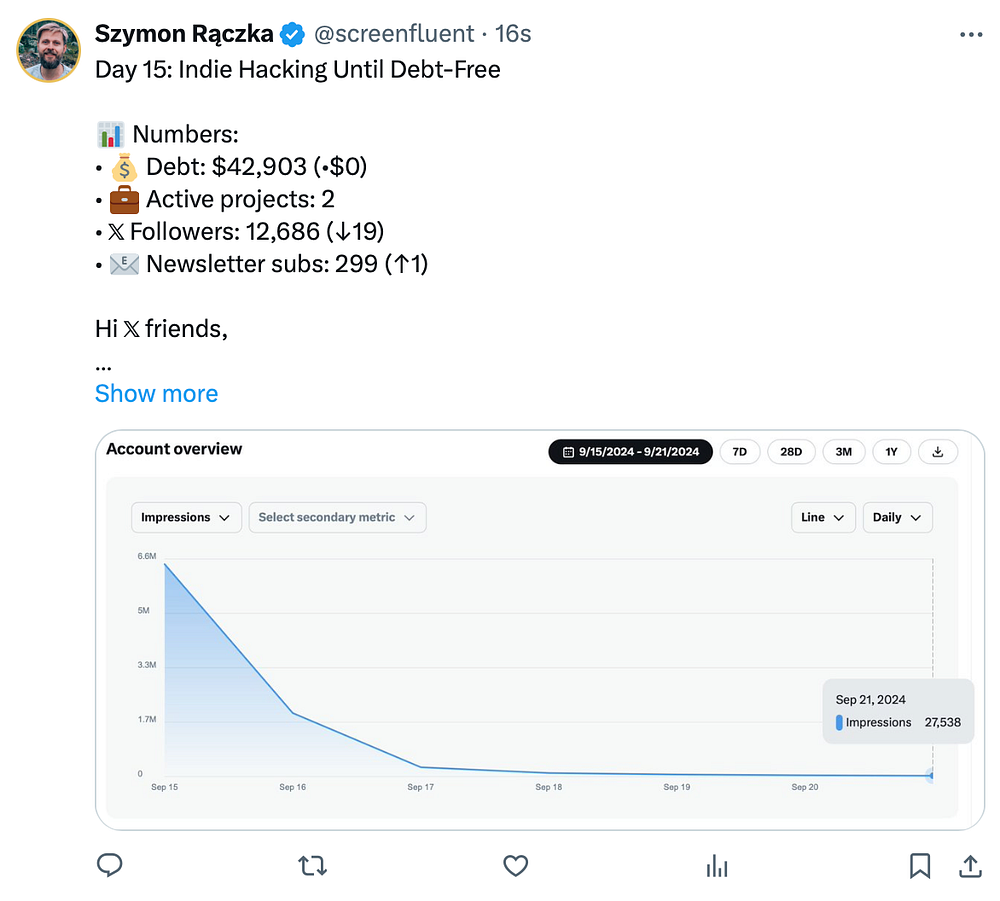1000x901 pixels.
Task: Bookmark this post
Action: click(x=920, y=865)
